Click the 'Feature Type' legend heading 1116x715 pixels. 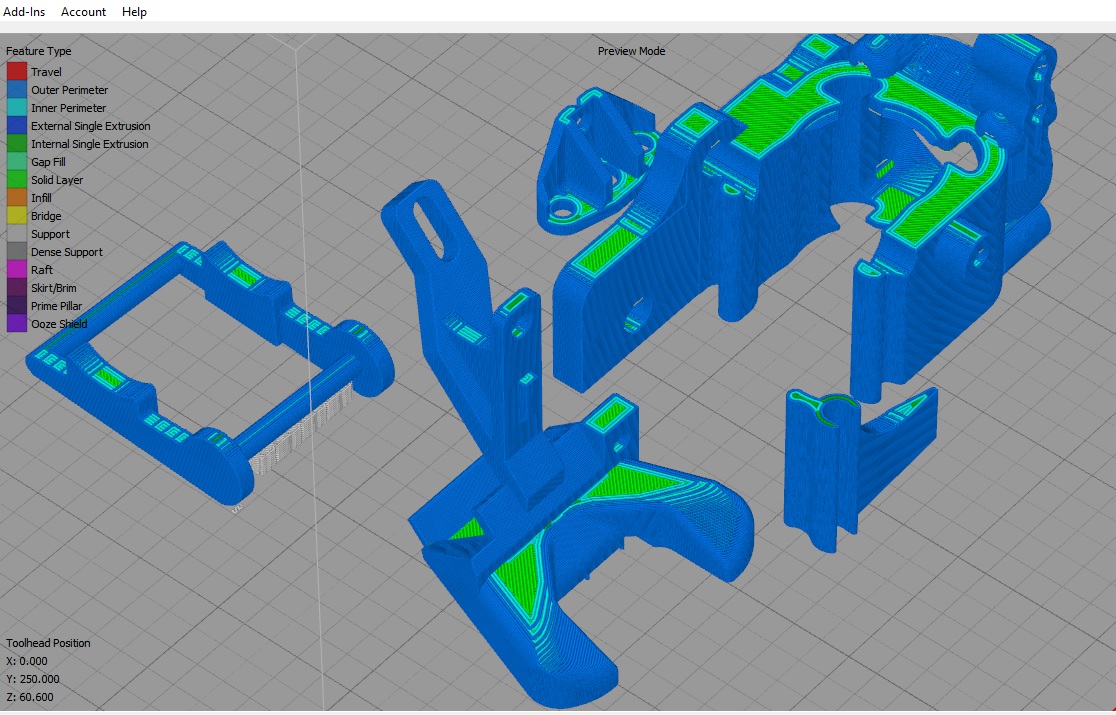38,51
